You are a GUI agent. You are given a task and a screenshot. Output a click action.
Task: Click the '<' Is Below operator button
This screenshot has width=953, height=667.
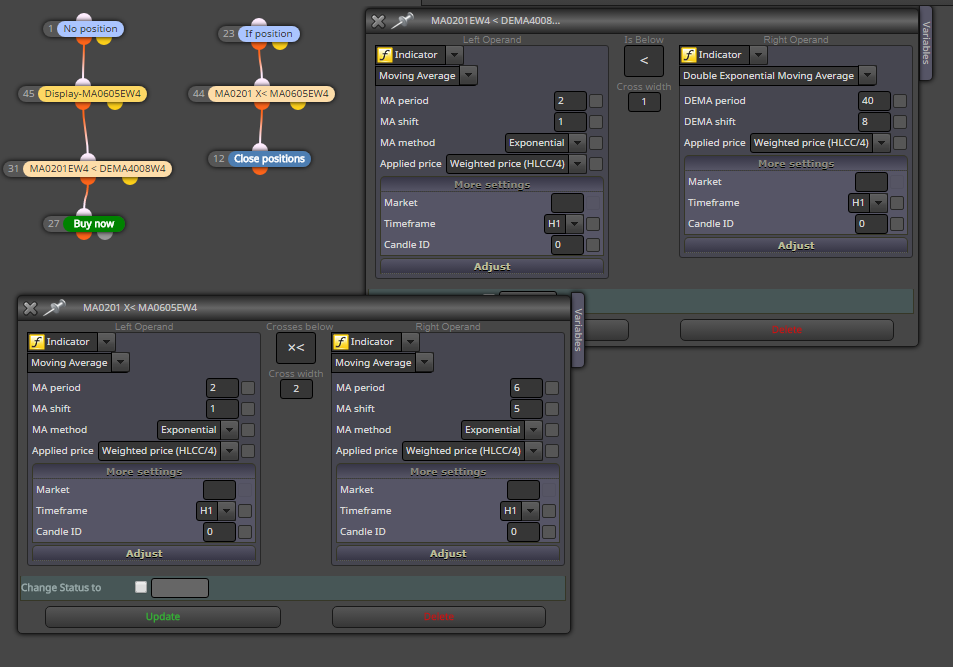tap(644, 61)
